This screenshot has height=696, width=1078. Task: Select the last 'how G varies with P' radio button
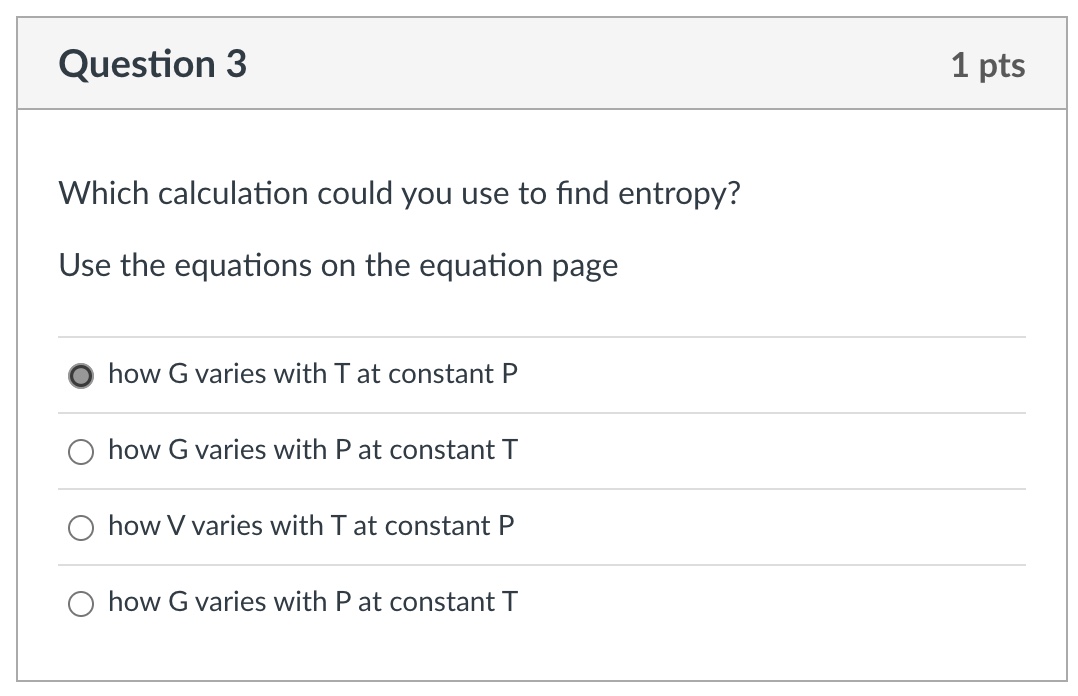tap(80, 603)
